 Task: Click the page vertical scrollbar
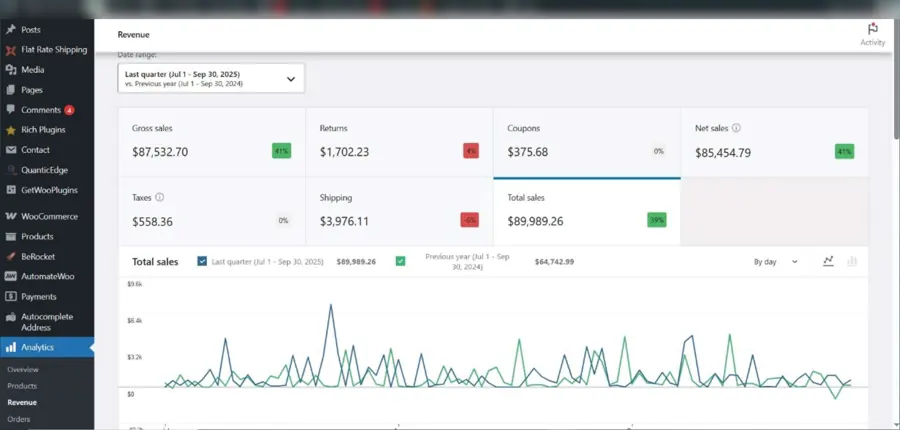897,80
